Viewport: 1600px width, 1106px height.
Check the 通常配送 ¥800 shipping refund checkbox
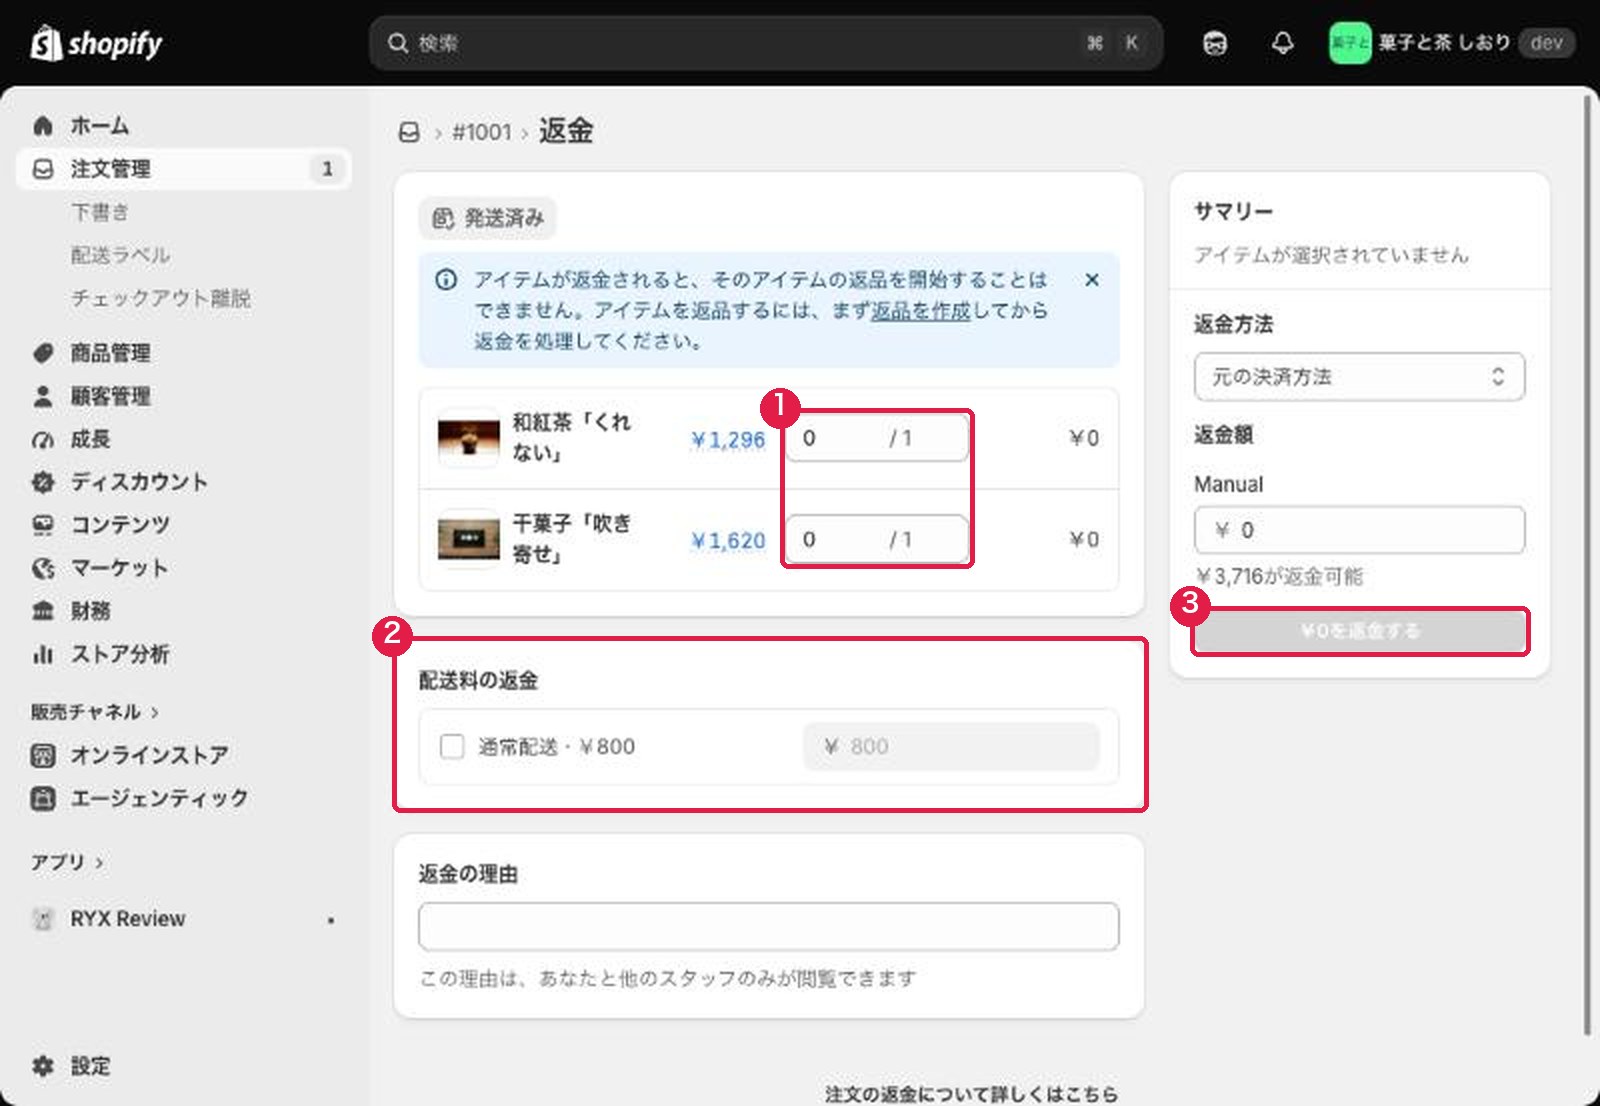[452, 746]
